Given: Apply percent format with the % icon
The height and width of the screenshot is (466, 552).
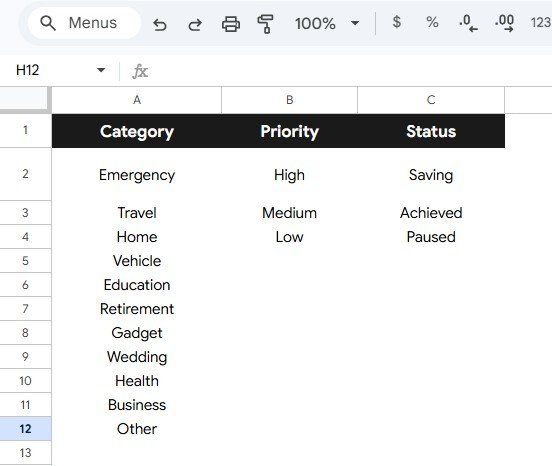Looking at the screenshot, I should tap(432, 23).
